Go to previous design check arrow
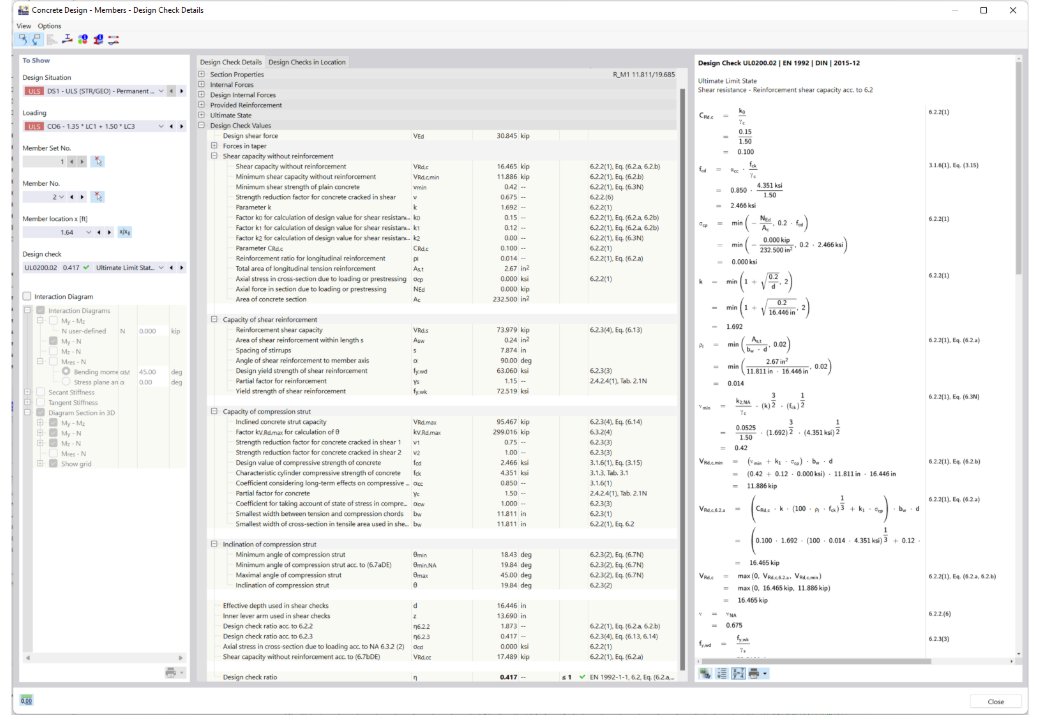Screen dimensions: 1040x715 coord(171,267)
